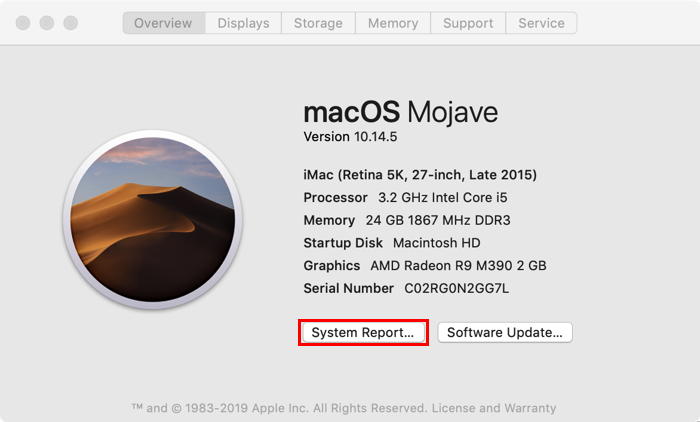Open the Support tab
Viewport: 700px width, 422px height.
[x=468, y=23]
